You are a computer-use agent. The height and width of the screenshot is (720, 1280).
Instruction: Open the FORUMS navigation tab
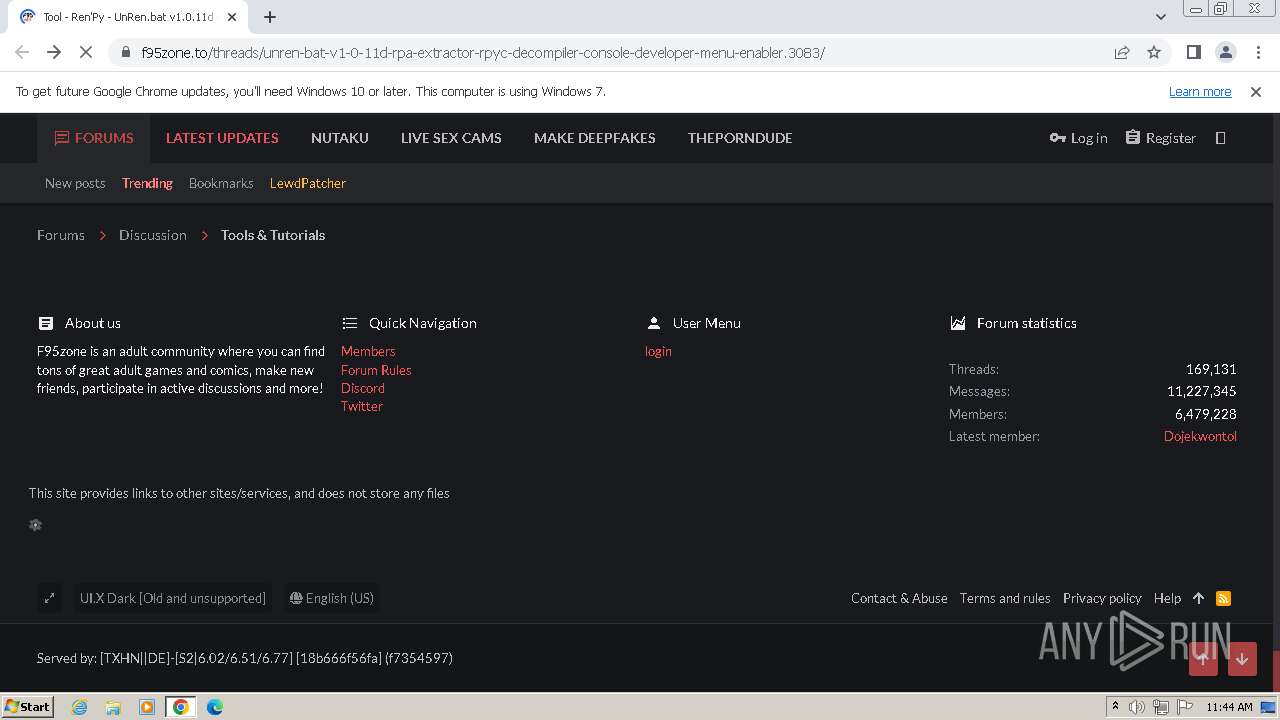(94, 138)
